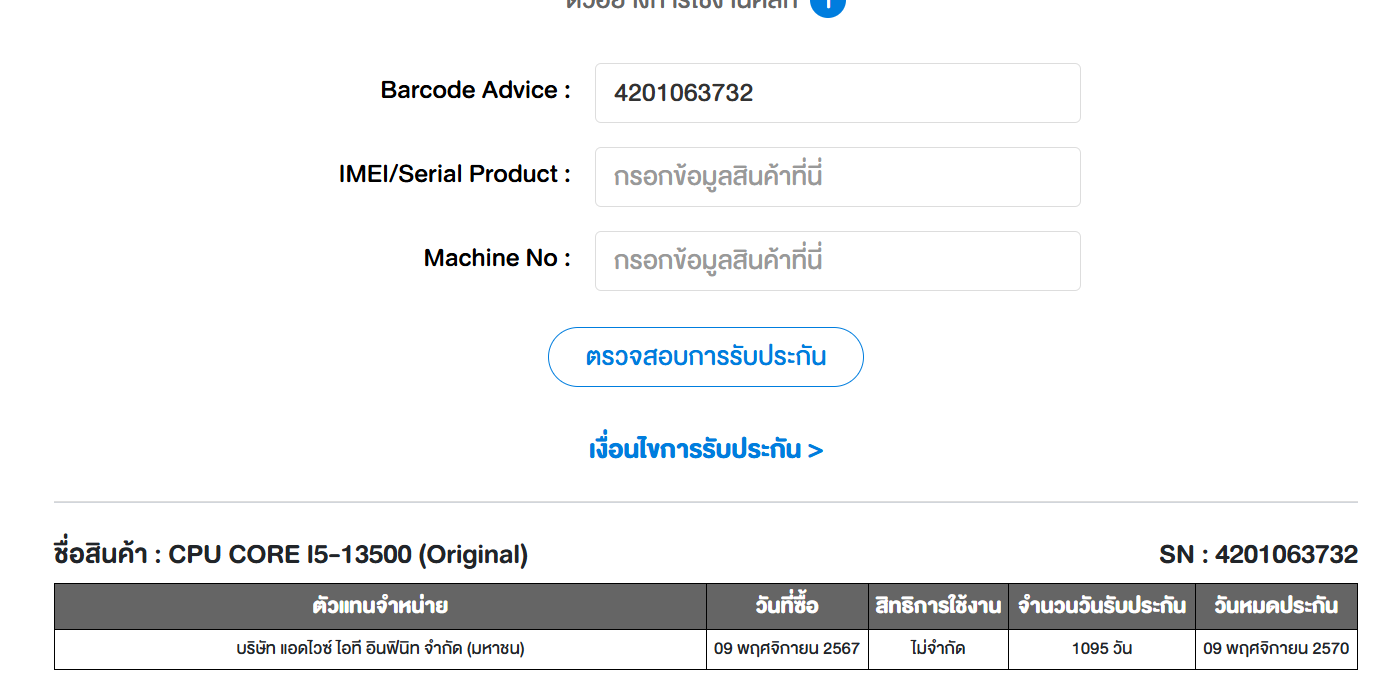Viewport: 1400px width, 675px height.
Task: Click the purchase date 09 พฤศจิกายน 2567 cell
Action: (787, 649)
